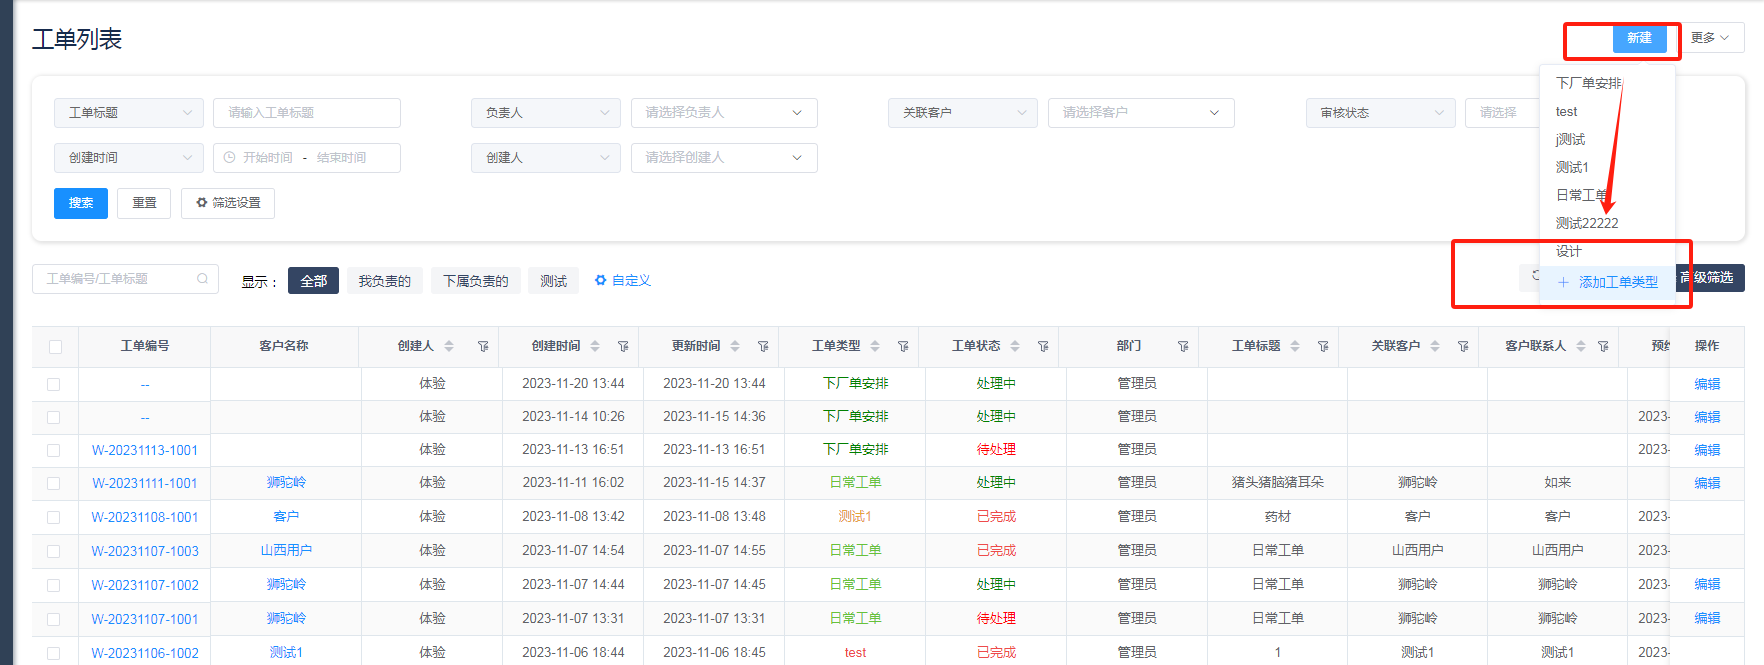Click search magnifier icon in 工单编号 box
The height and width of the screenshot is (665, 1764).
point(202,279)
